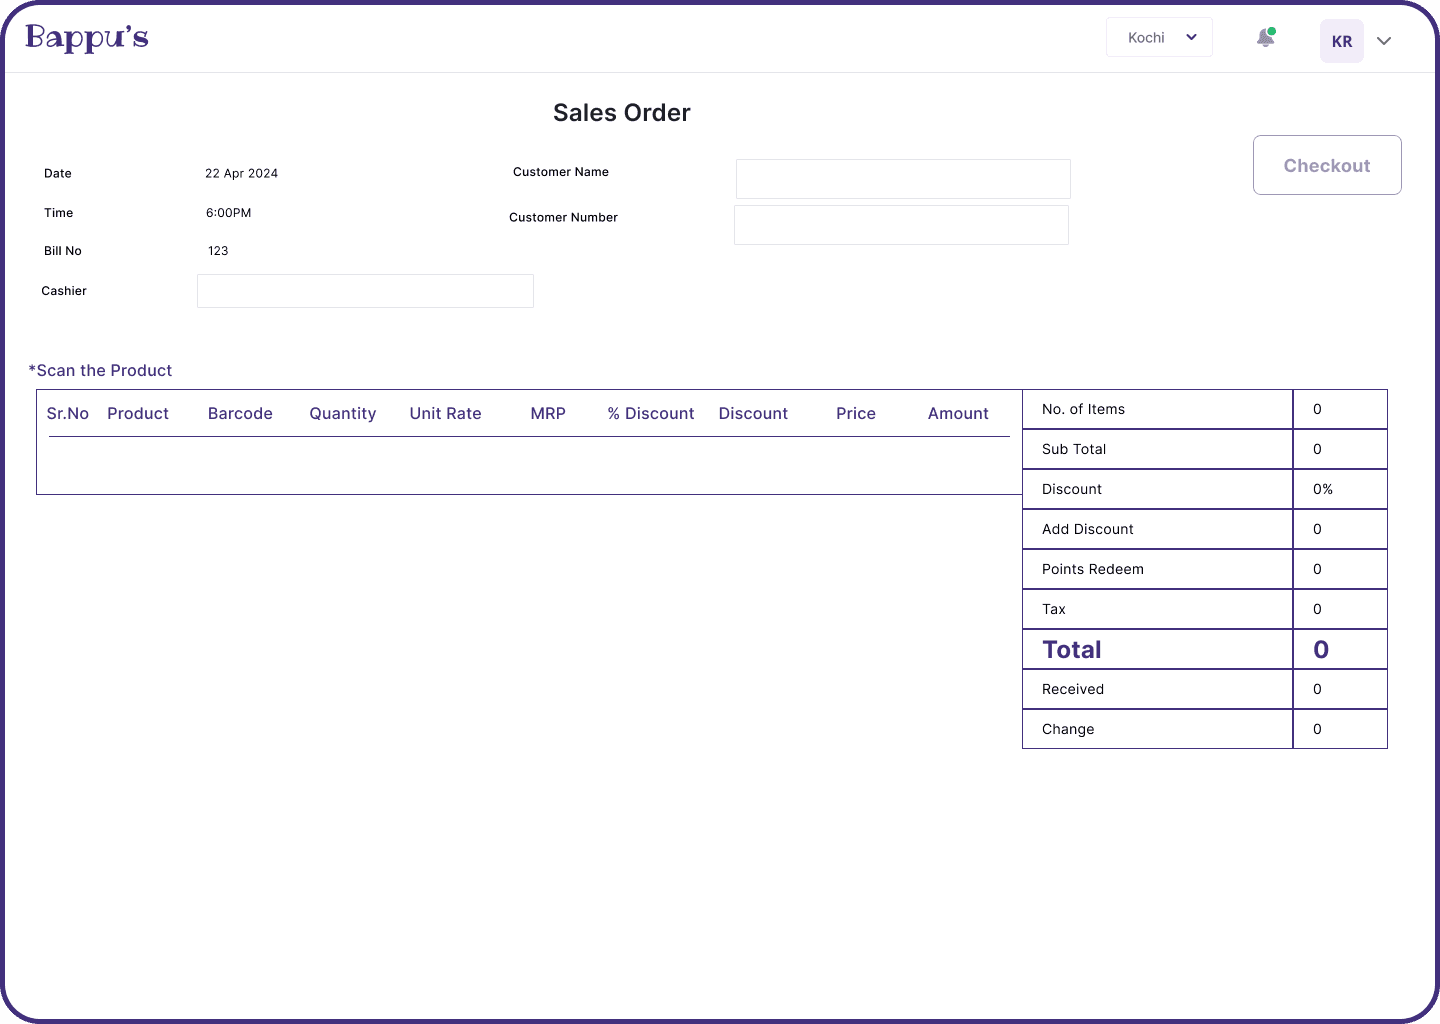Expand the user menu chevron
Viewport: 1440px width, 1024px height.
1384,41
